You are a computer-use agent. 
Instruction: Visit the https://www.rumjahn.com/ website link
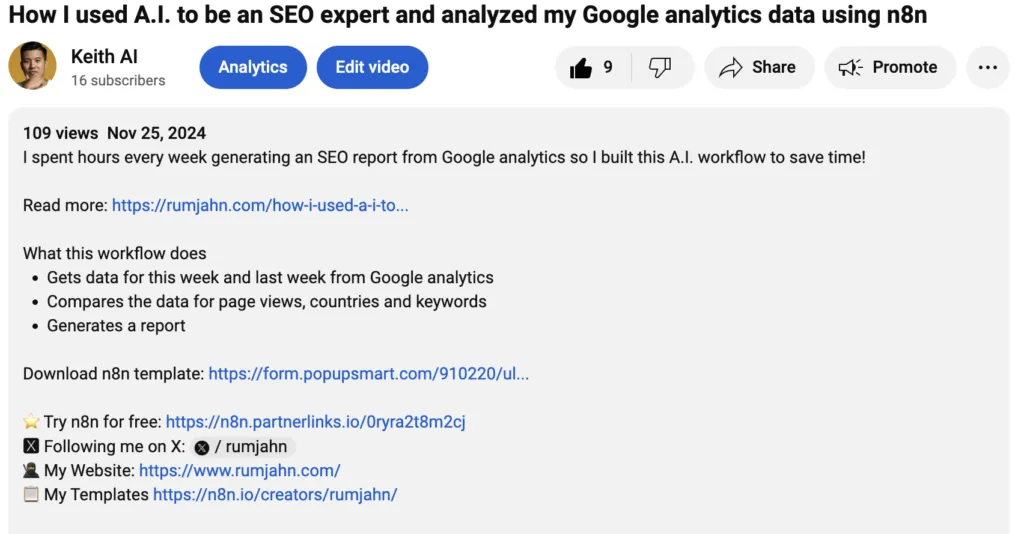point(240,470)
